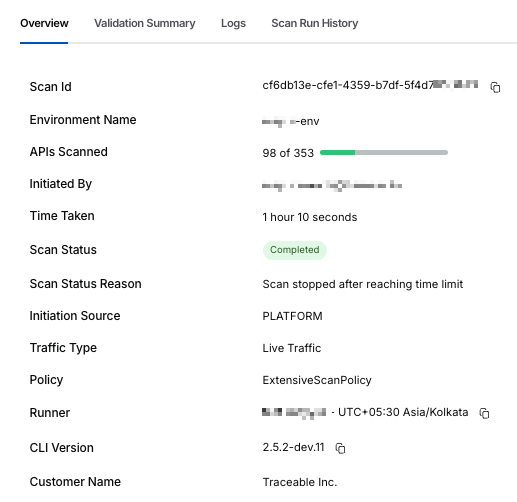Copy the Scan Id value
Viewport: 517px width, 502px height.
coord(495,87)
